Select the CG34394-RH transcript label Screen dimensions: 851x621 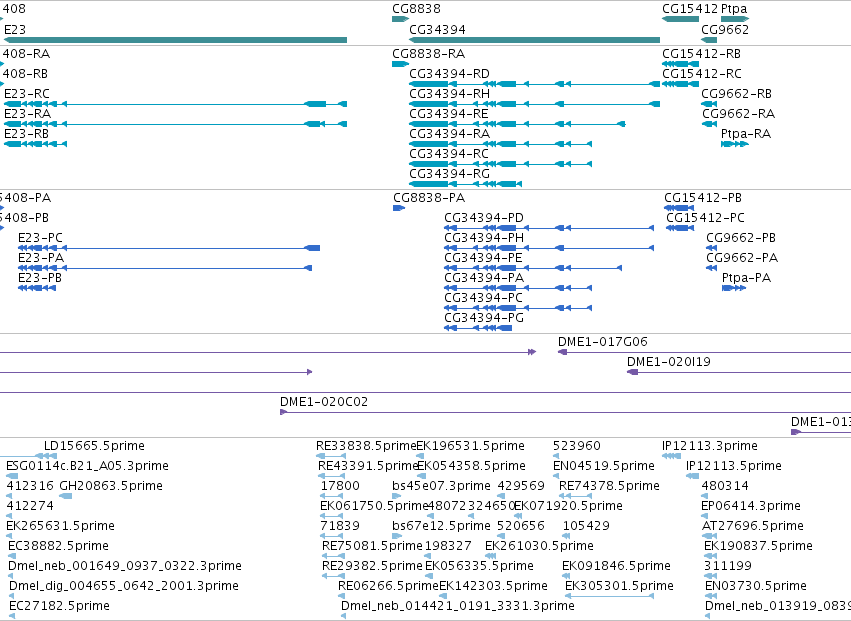click(449, 94)
